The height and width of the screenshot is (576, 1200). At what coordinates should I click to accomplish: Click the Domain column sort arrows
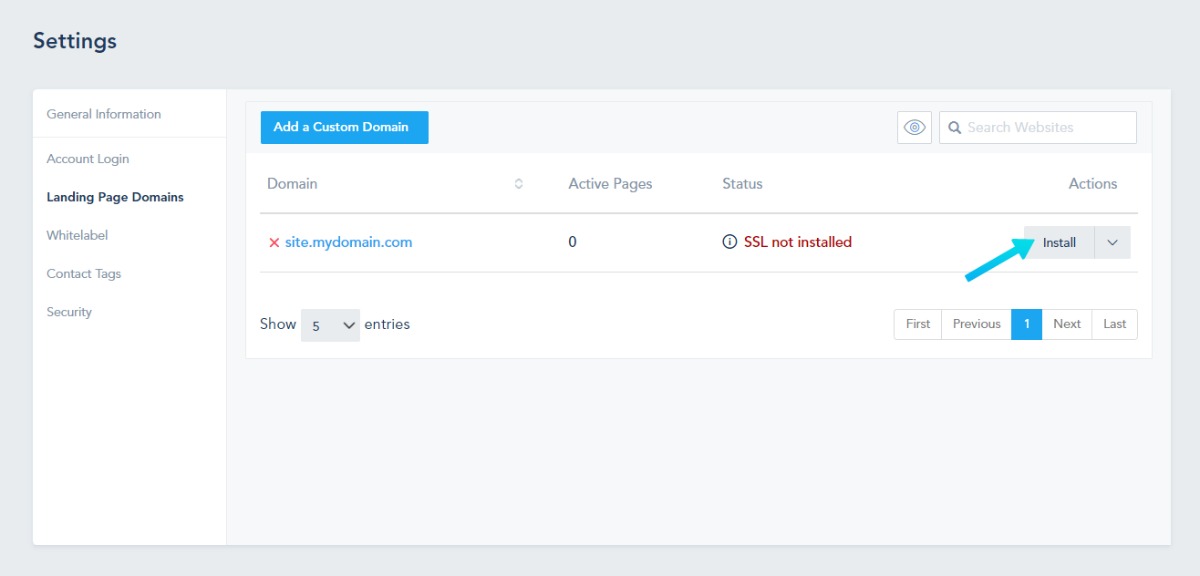pos(518,184)
